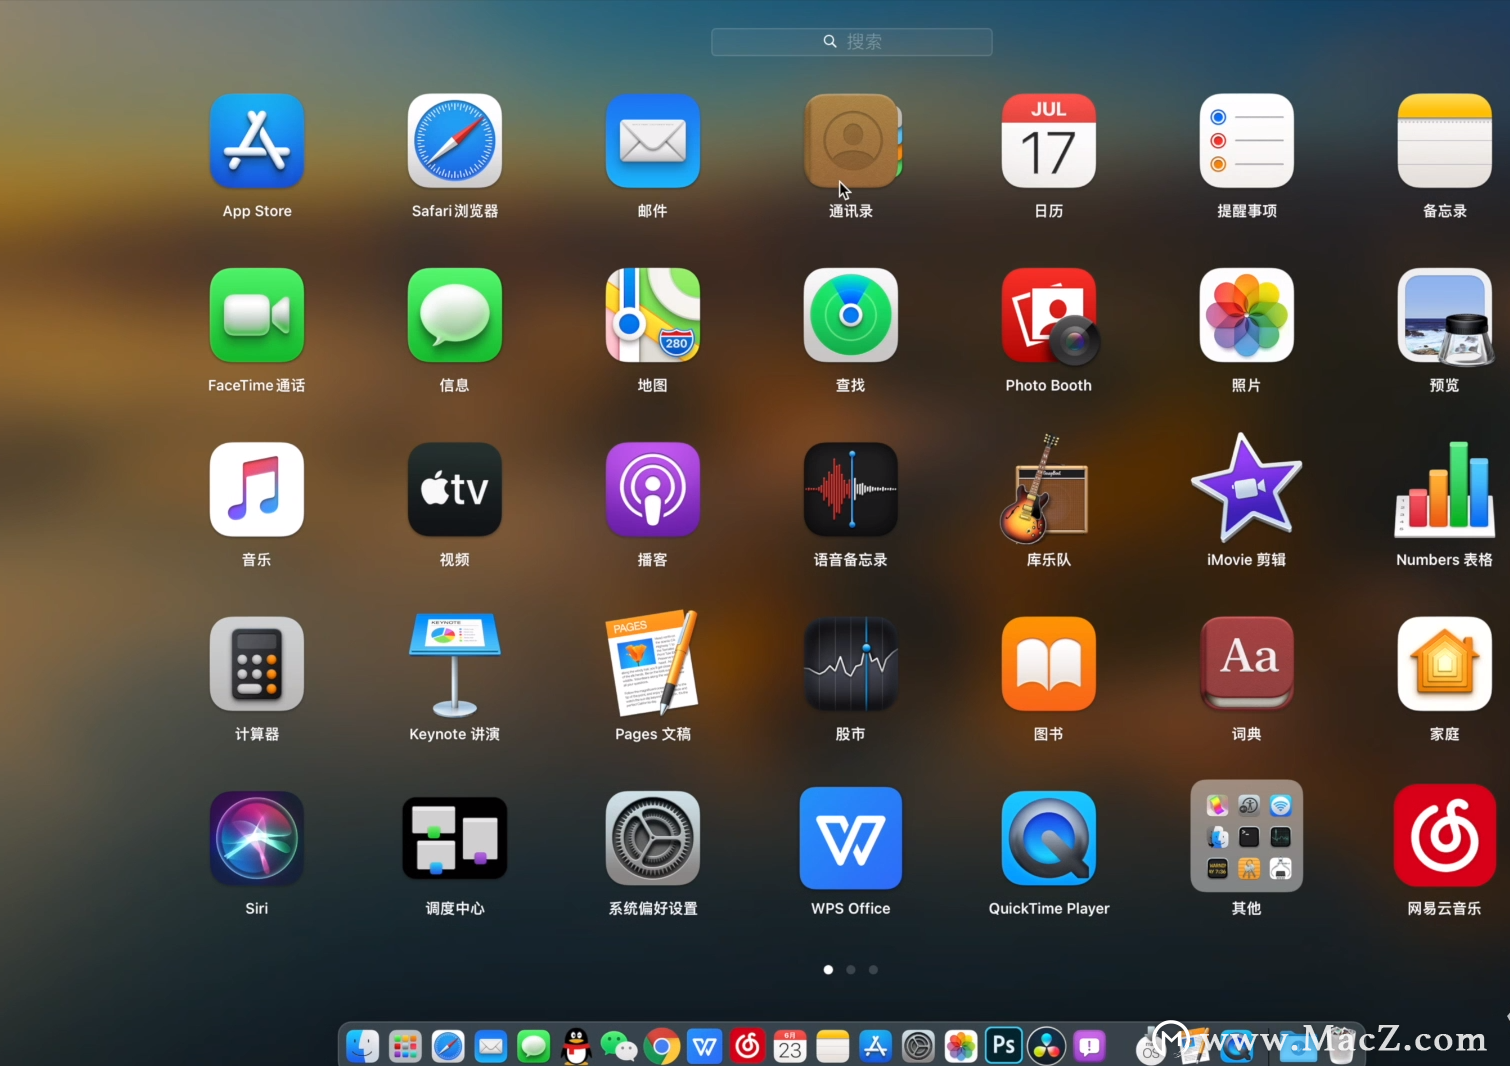Launch 音乐 music app
The height and width of the screenshot is (1066, 1510).
click(x=257, y=489)
